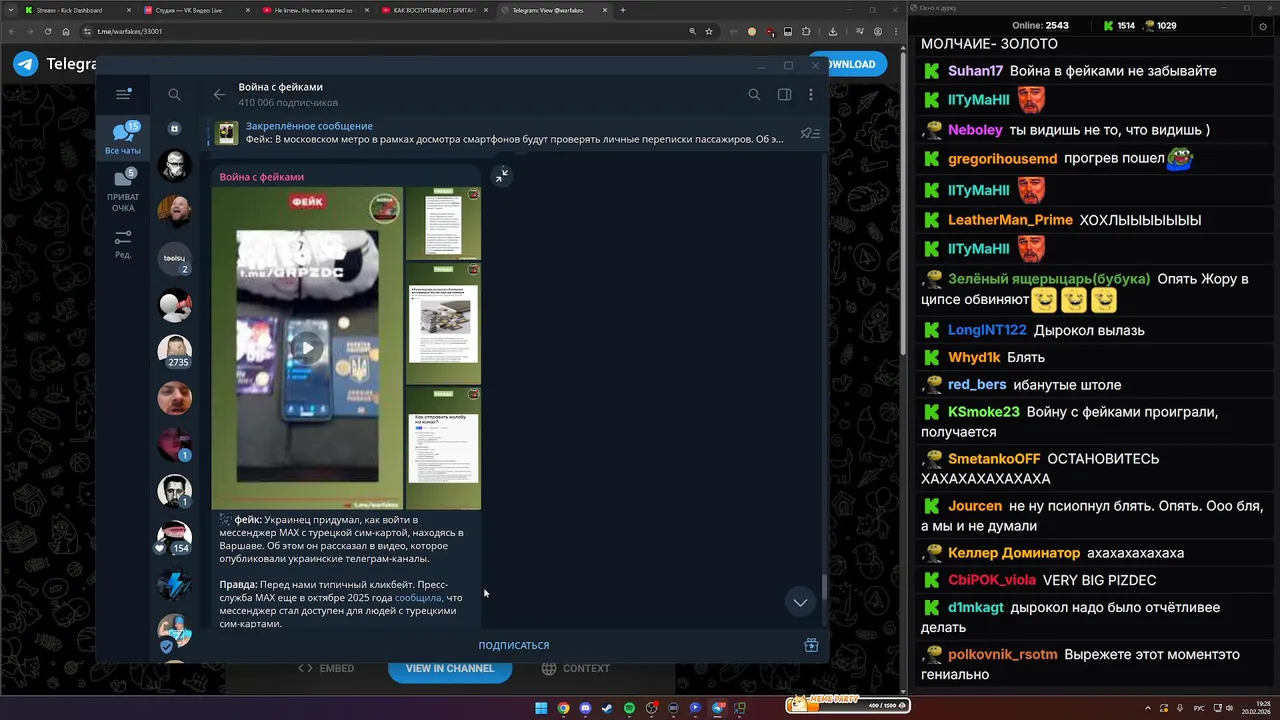Click the Война с фейками sender name in the post
Image resolution: width=1280 pixels, height=720 pixels.
(261, 177)
